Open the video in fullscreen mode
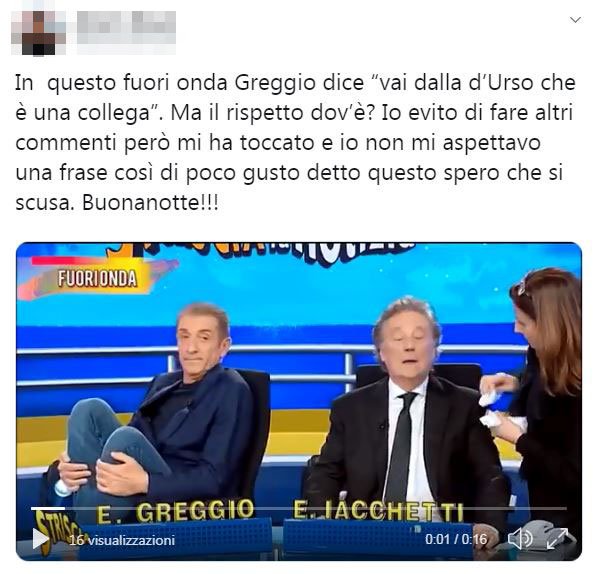Screen dimensions: 597x574 557,539
